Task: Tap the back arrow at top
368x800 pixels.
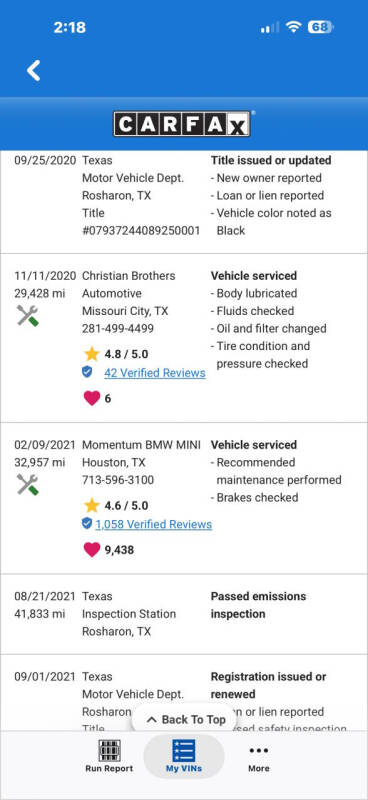Action: tap(34, 70)
